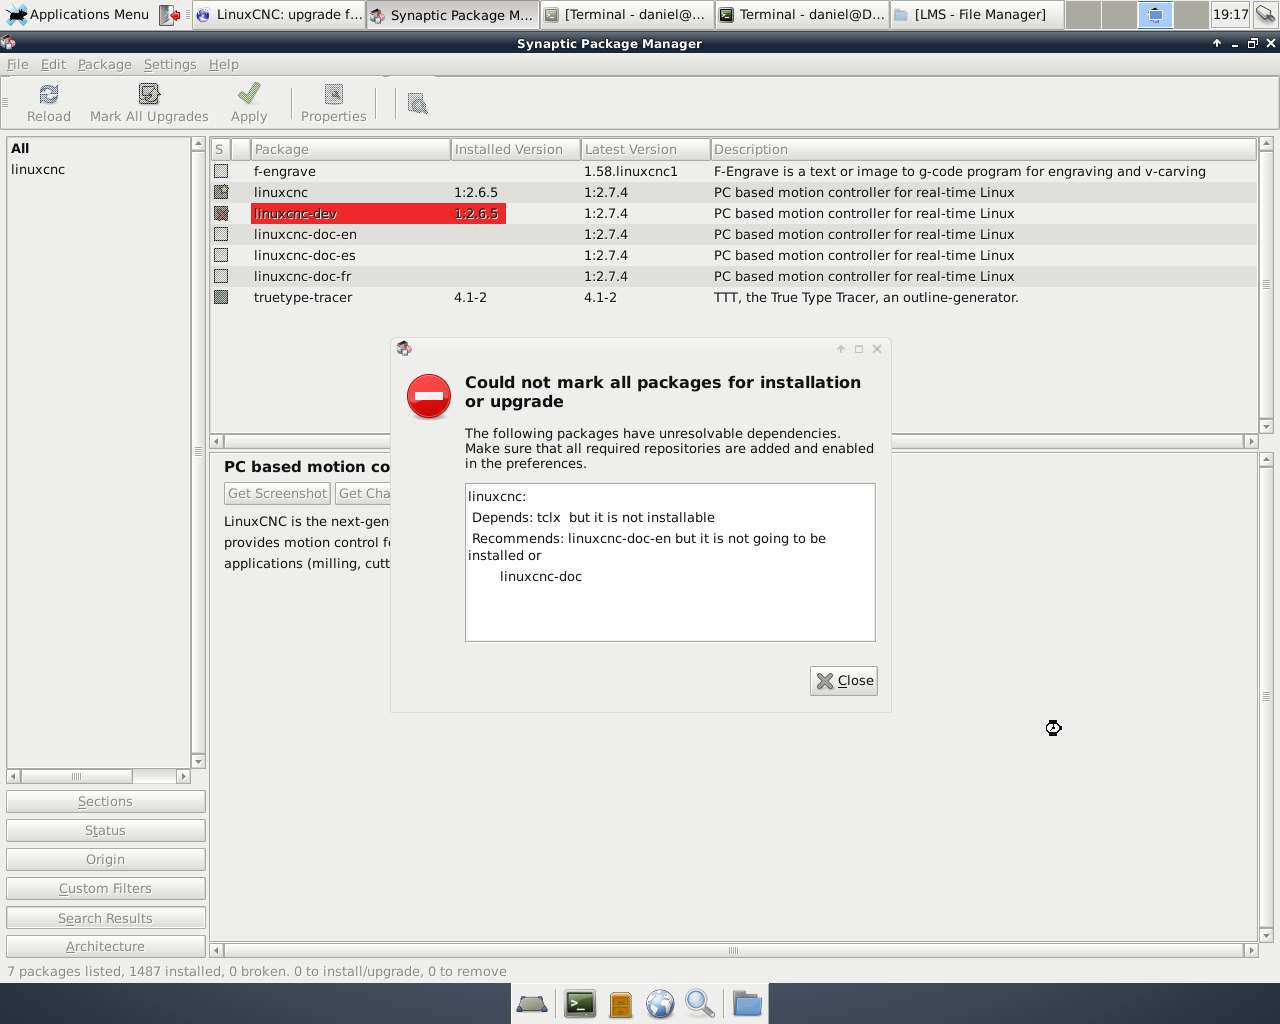Toggle status box for f-engrave package
The width and height of the screenshot is (1280, 1024).
221,171
